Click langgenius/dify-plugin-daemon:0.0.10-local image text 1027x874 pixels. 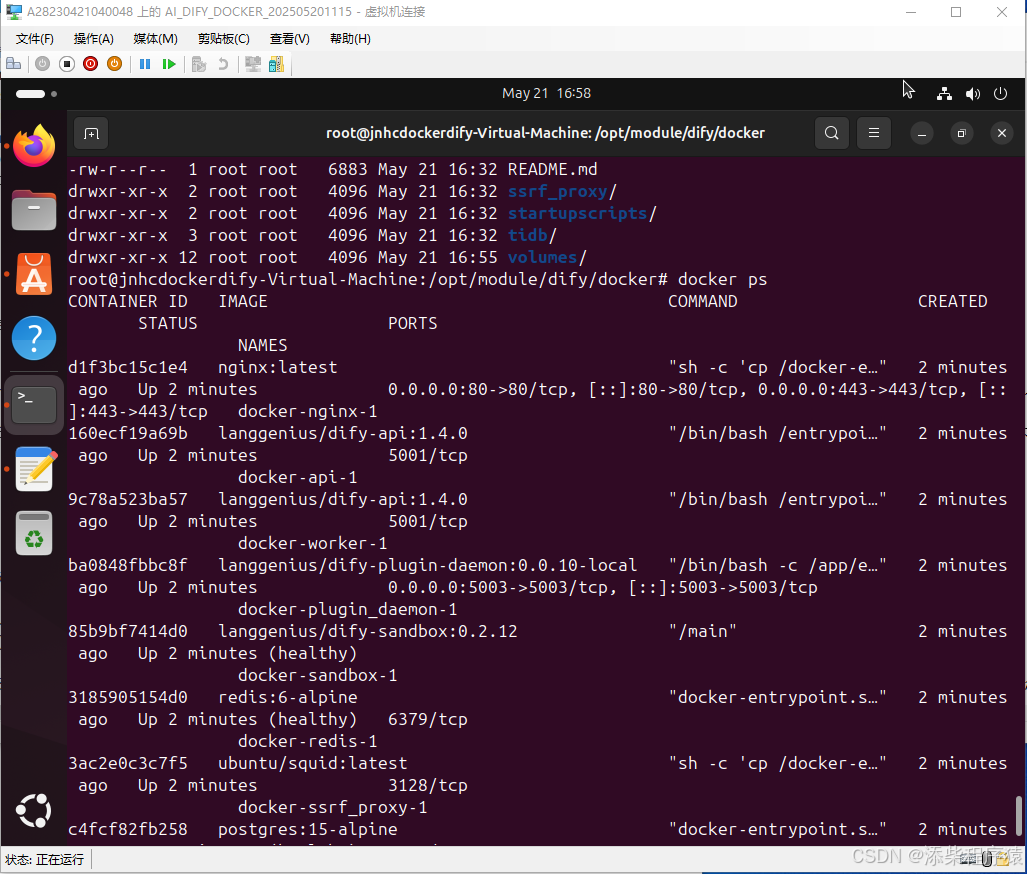[x=427, y=565]
